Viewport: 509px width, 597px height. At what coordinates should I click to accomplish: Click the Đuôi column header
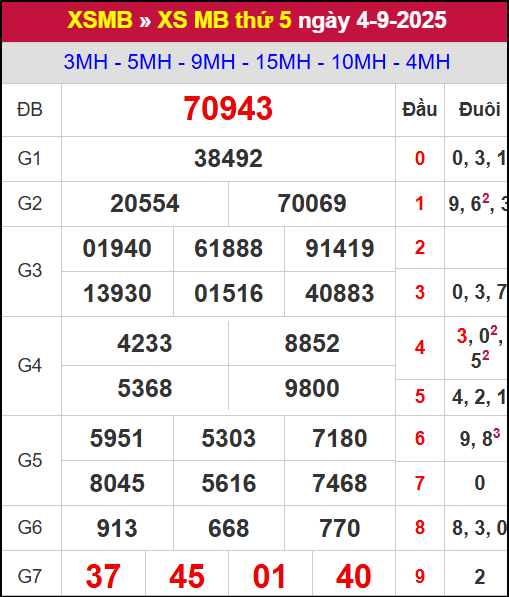(479, 110)
